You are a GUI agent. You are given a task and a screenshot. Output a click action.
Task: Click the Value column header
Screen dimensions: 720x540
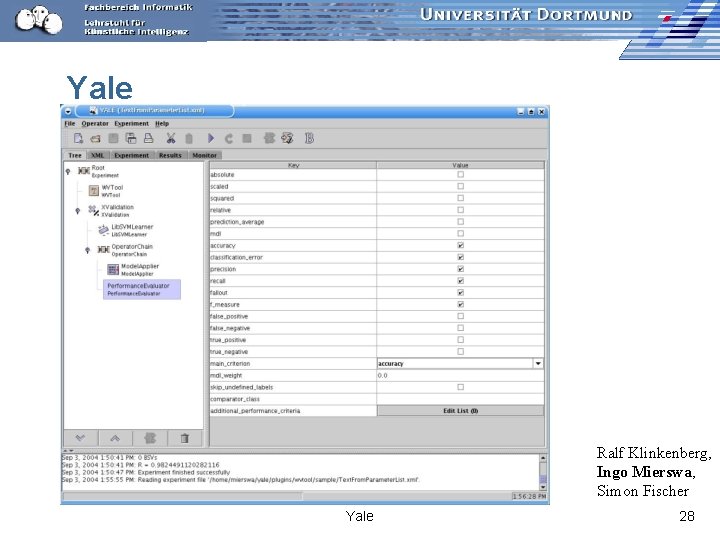460,165
